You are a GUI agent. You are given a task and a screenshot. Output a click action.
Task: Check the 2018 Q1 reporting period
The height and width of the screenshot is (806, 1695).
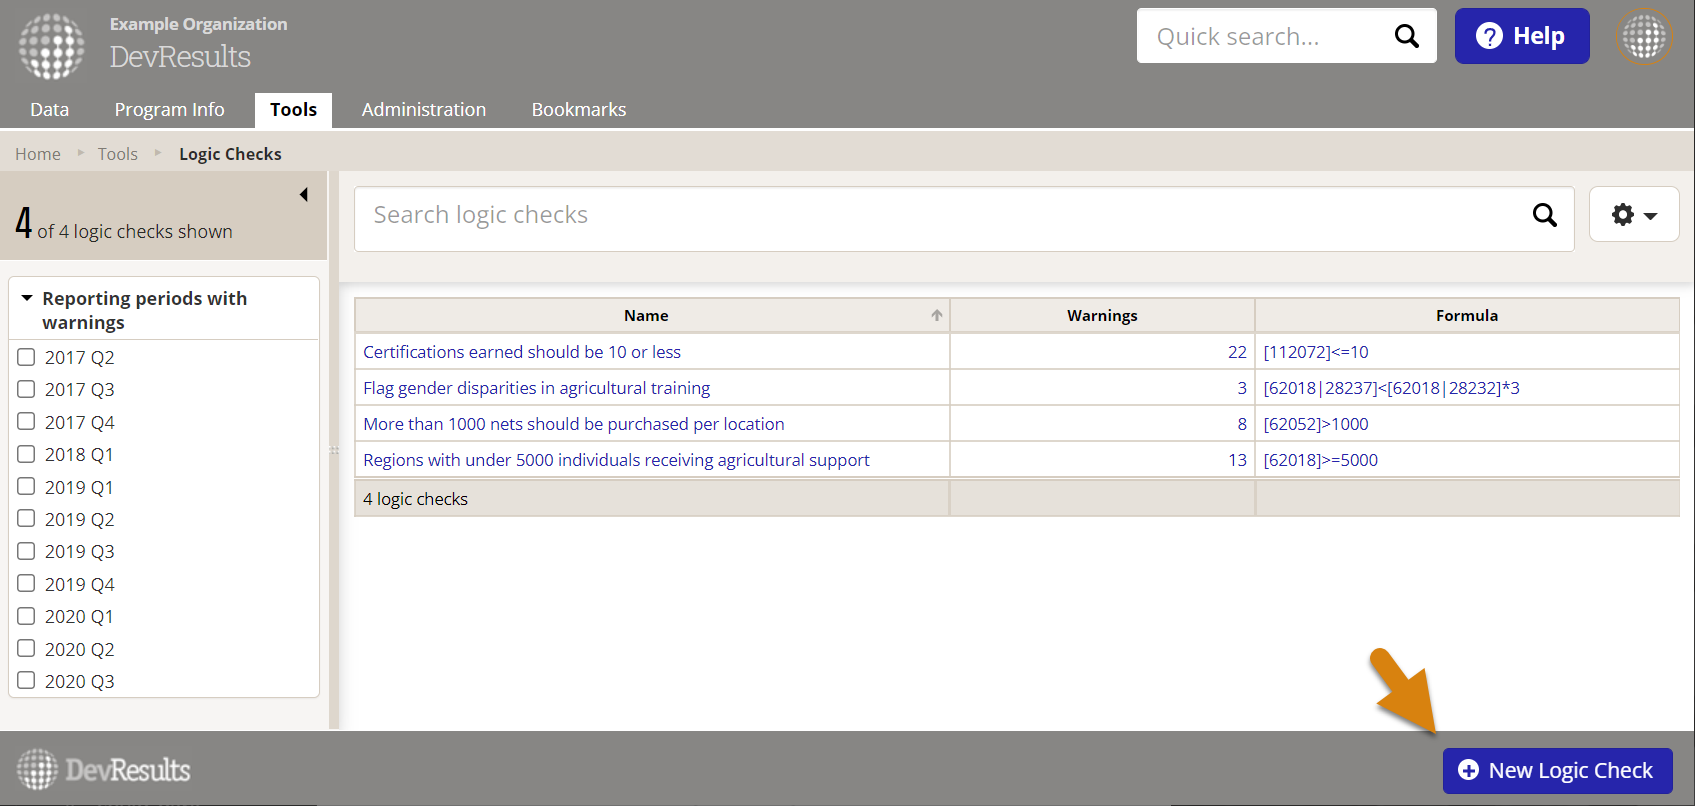pos(26,454)
